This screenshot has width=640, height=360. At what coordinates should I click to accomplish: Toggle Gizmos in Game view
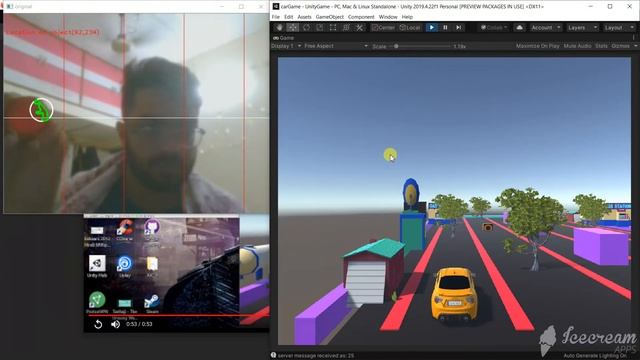click(620, 46)
